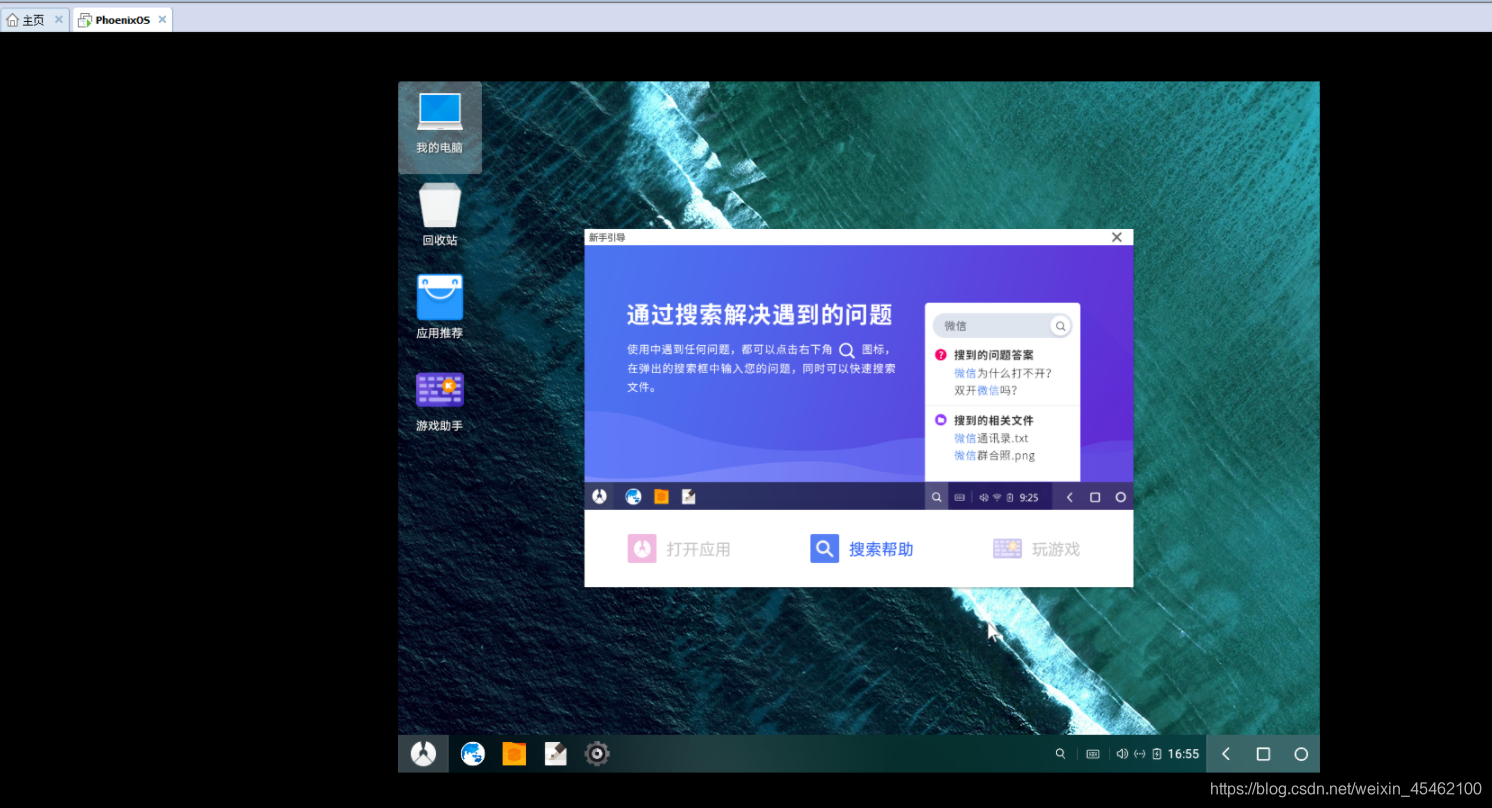Switch to the 主页 tab in VMware
The height and width of the screenshot is (808, 1492).
34,20
